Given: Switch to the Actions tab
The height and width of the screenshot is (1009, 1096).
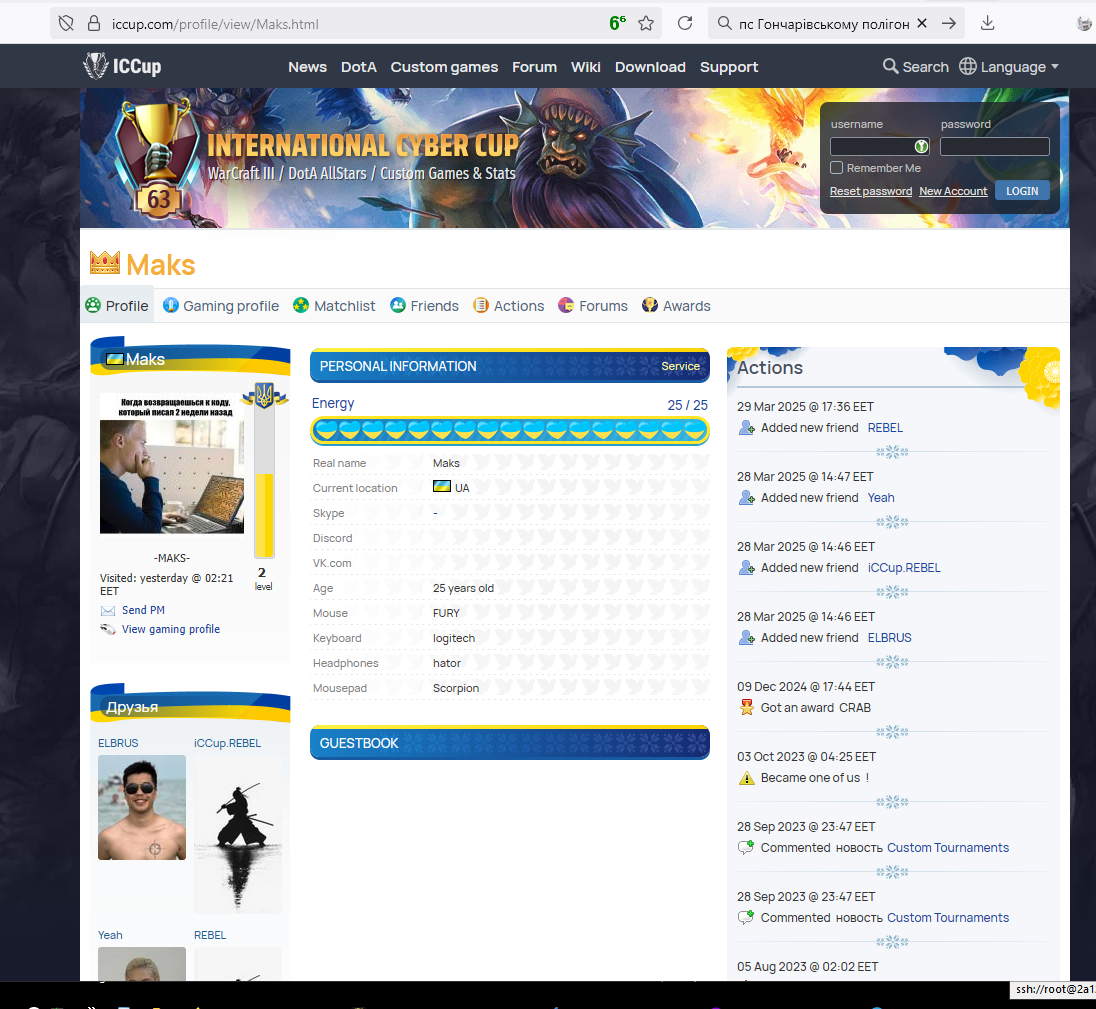Looking at the screenshot, I should tap(509, 306).
